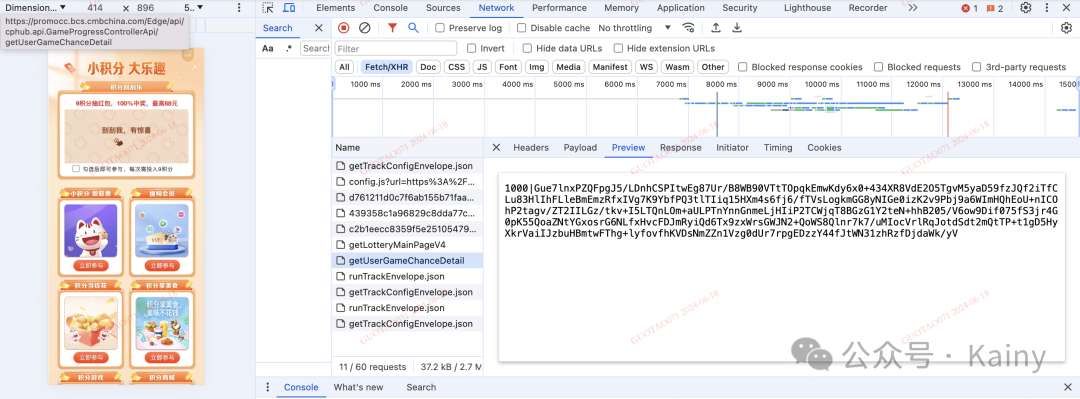The height and width of the screenshot is (399, 1080).
Task: Filter requests by WS type
Action: click(645, 67)
